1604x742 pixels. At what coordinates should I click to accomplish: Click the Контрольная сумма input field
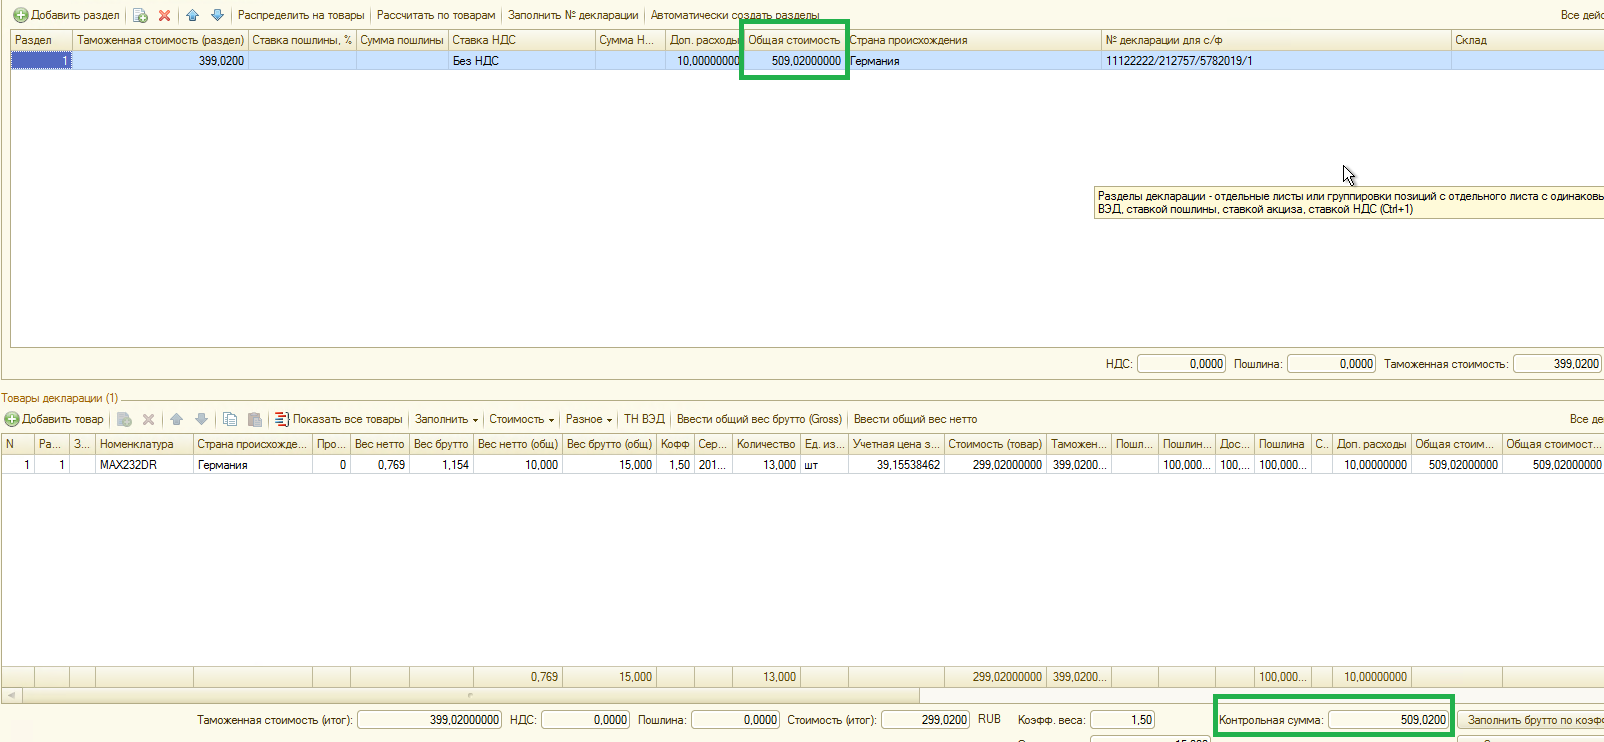click(x=1388, y=720)
